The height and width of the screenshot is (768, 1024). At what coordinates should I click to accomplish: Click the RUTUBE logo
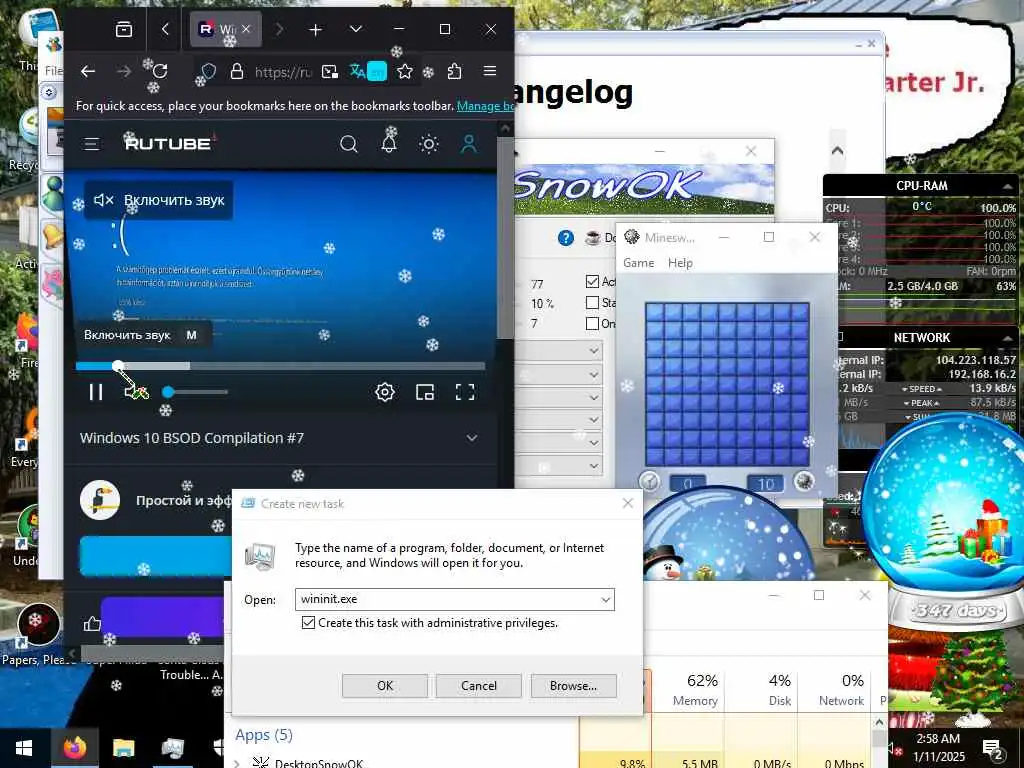click(168, 143)
